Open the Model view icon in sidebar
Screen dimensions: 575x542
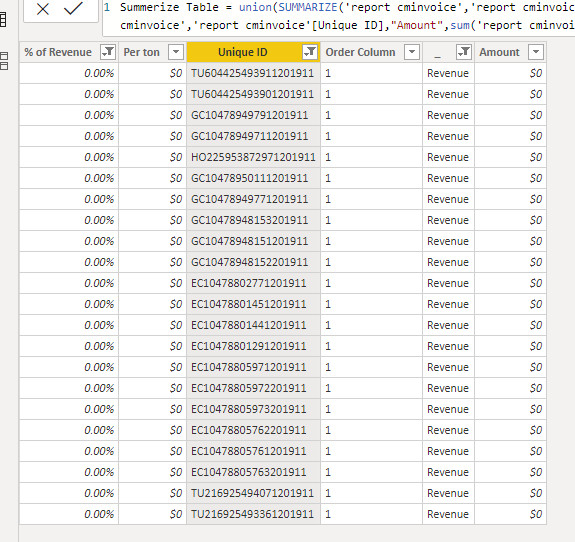(4, 61)
